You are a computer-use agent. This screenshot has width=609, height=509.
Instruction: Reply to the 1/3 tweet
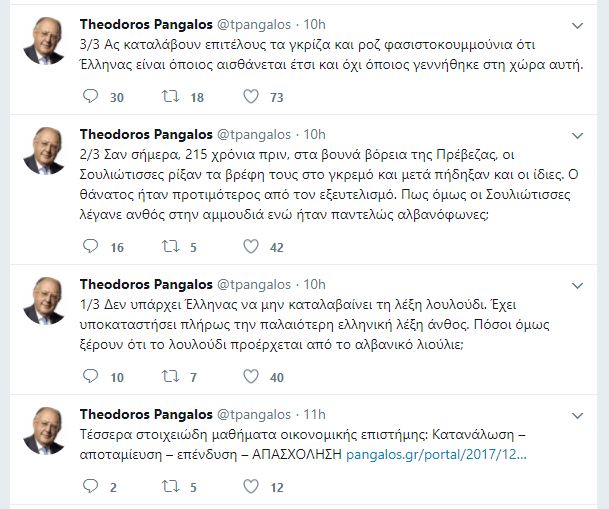[x=90, y=377]
